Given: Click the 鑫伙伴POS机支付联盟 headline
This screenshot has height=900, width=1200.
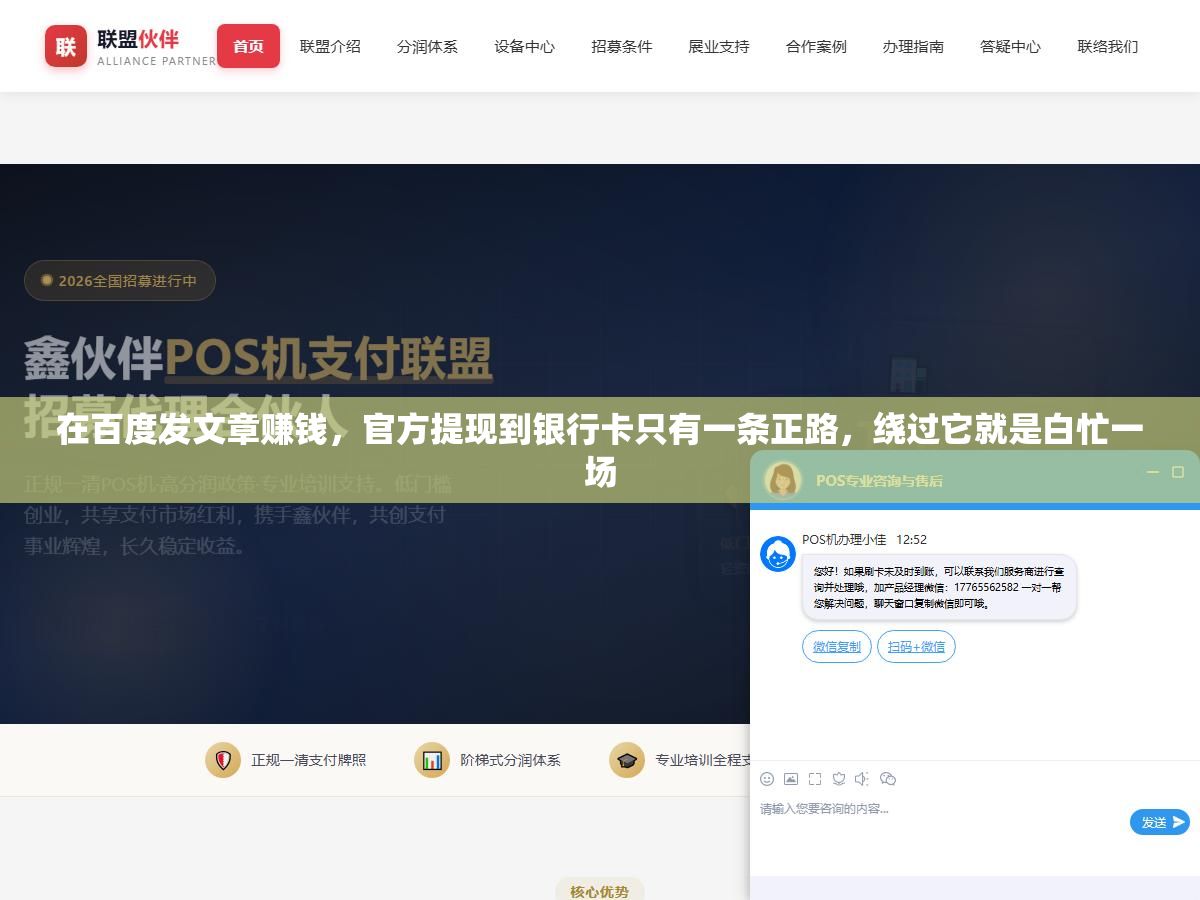Looking at the screenshot, I should point(258,358).
